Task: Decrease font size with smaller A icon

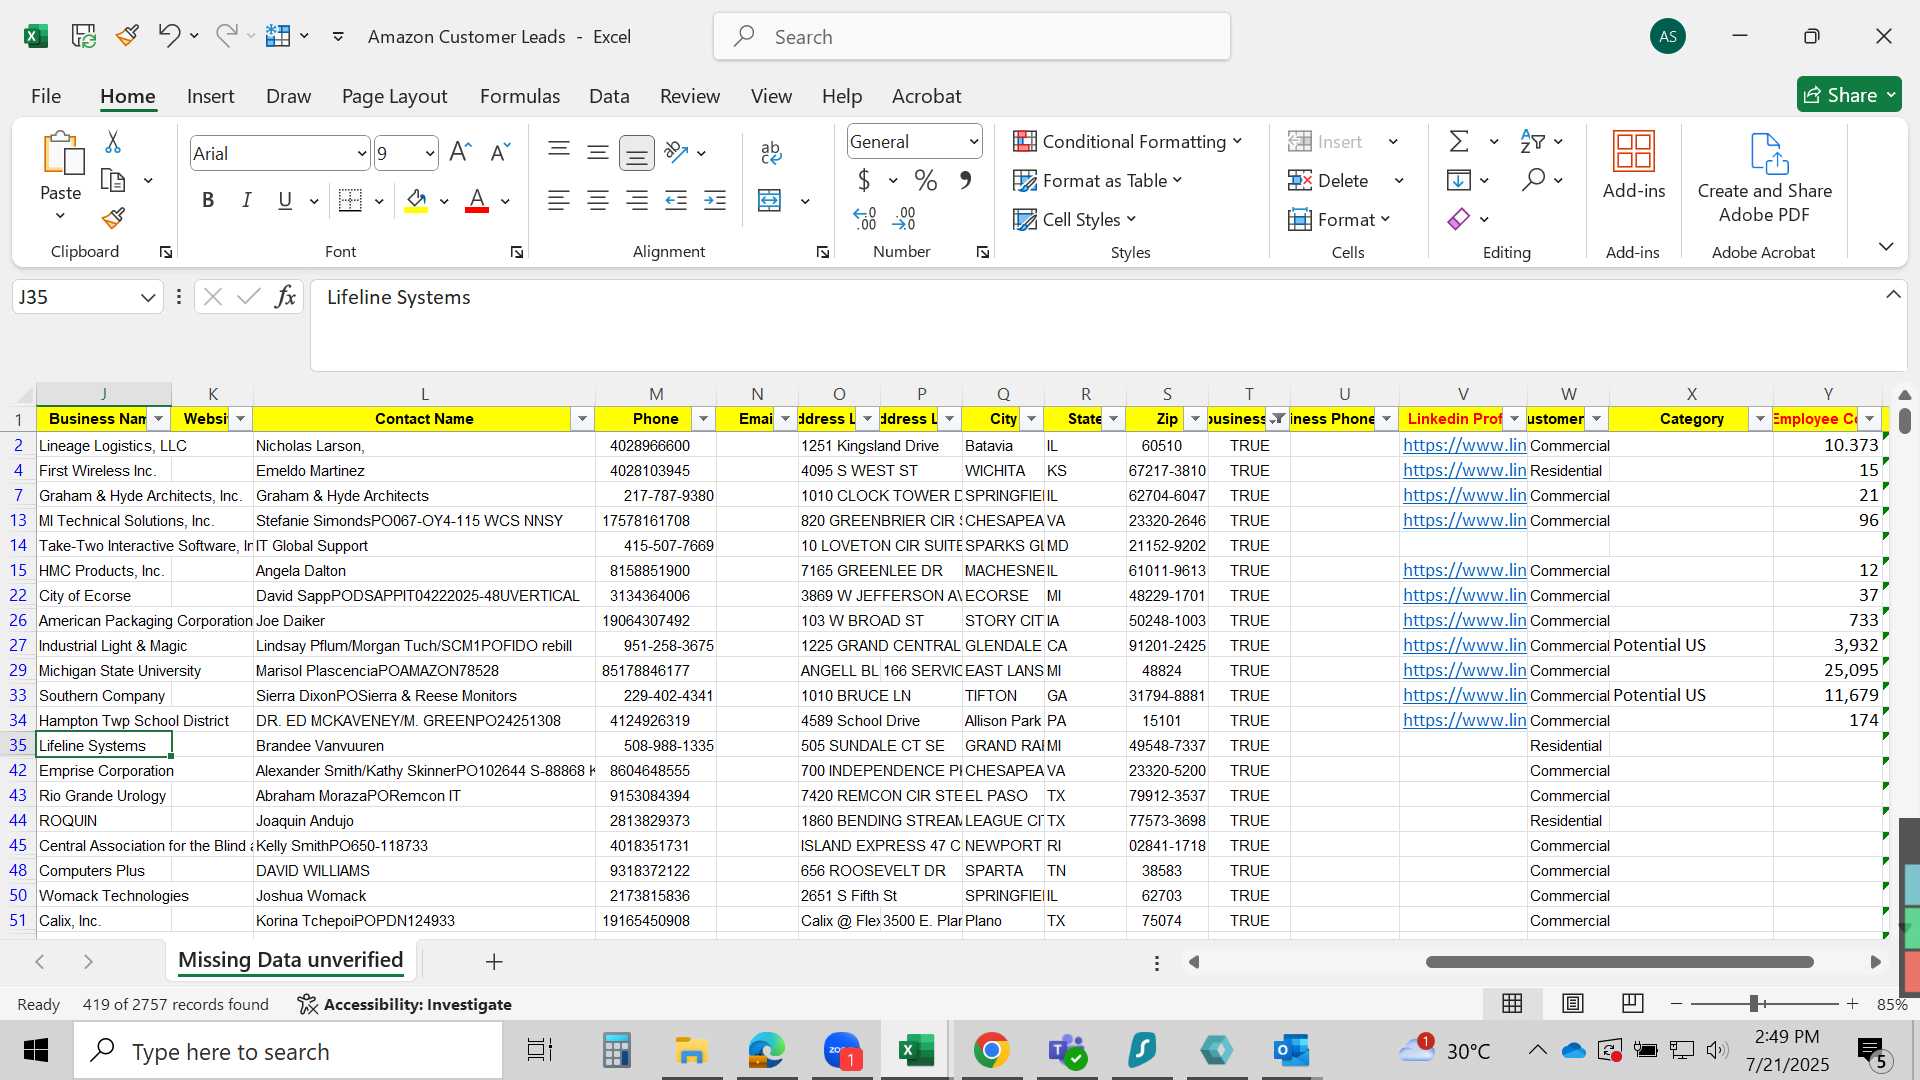Action: click(x=500, y=152)
